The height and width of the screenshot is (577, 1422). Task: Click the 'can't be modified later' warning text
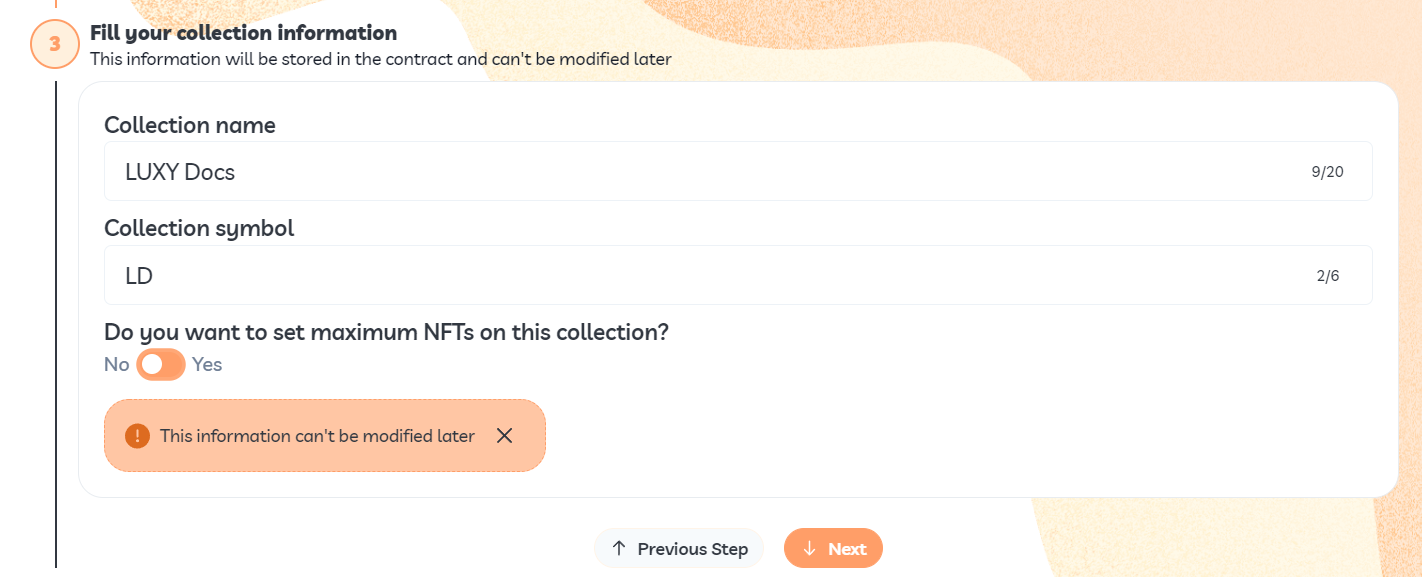(x=317, y=436)
